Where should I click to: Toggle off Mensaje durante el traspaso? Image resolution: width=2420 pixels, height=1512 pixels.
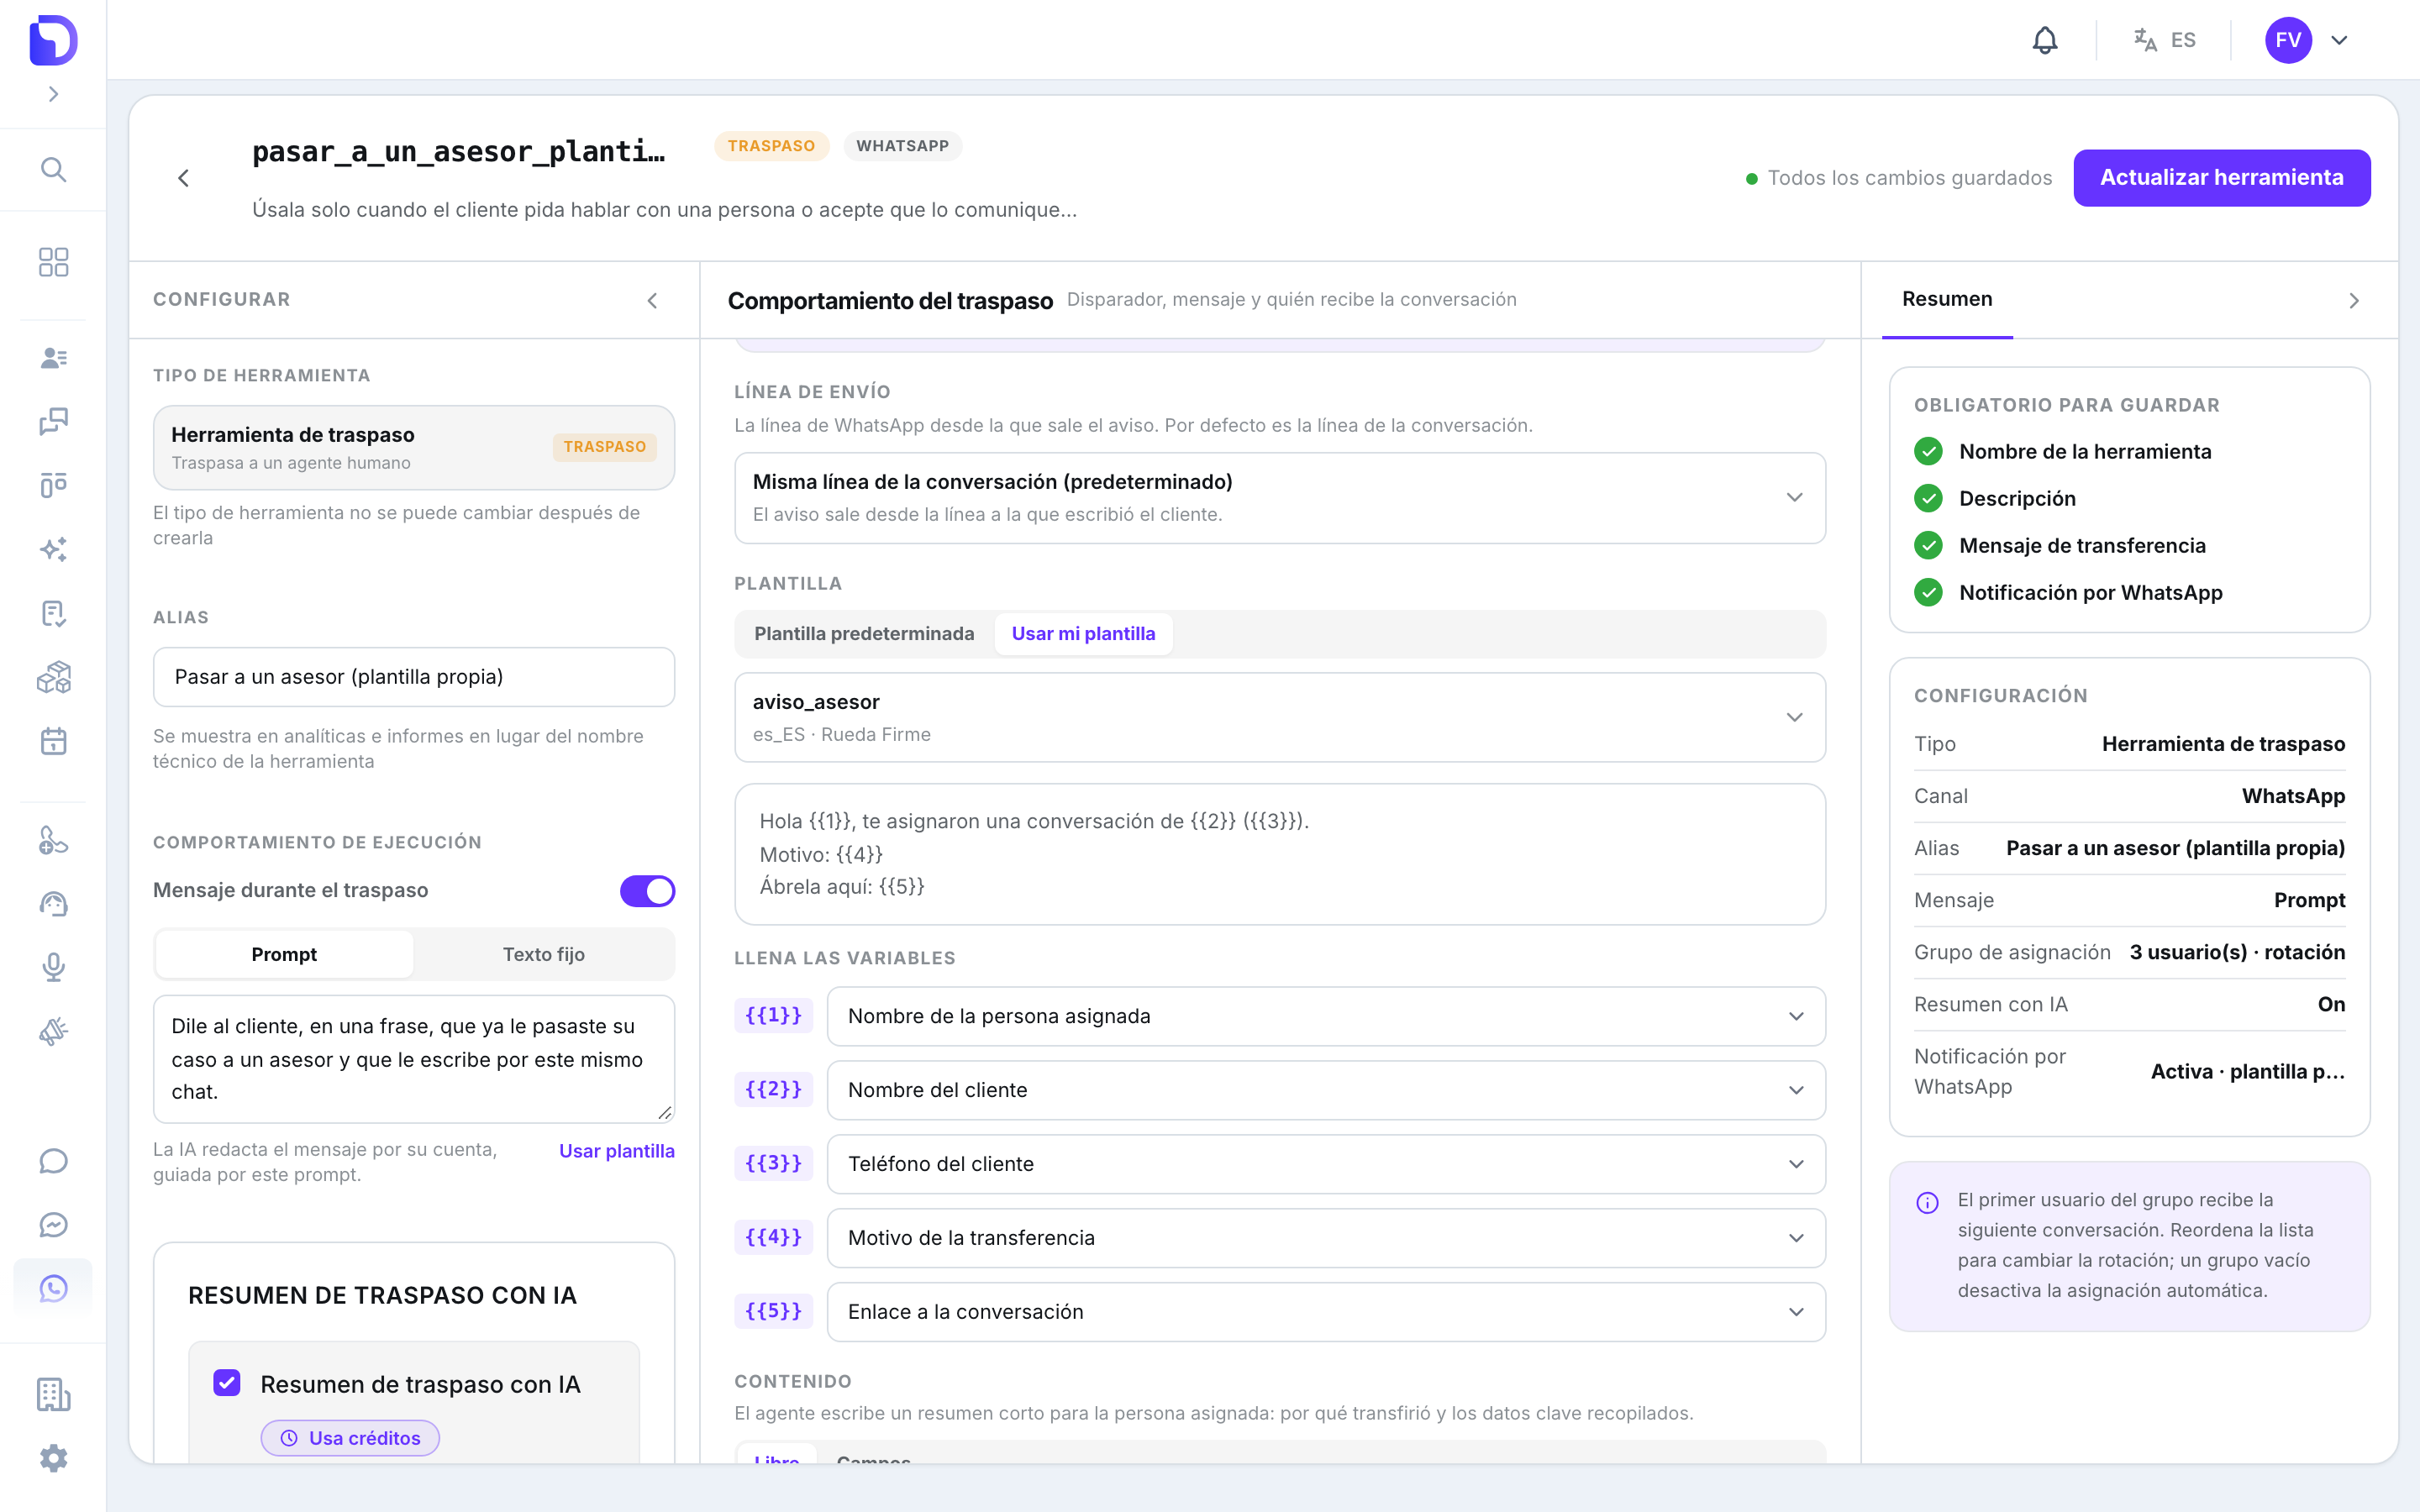coord(647,890)
